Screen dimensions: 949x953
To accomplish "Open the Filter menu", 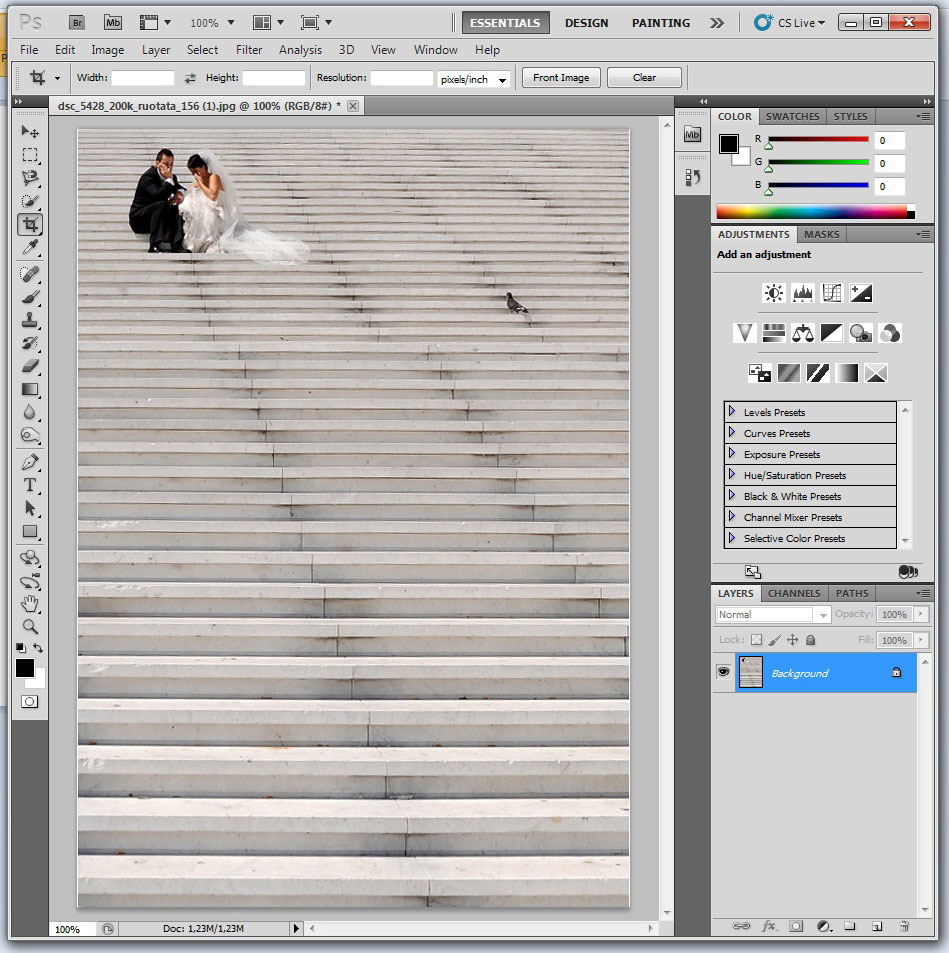I will [x=249, y=50].
